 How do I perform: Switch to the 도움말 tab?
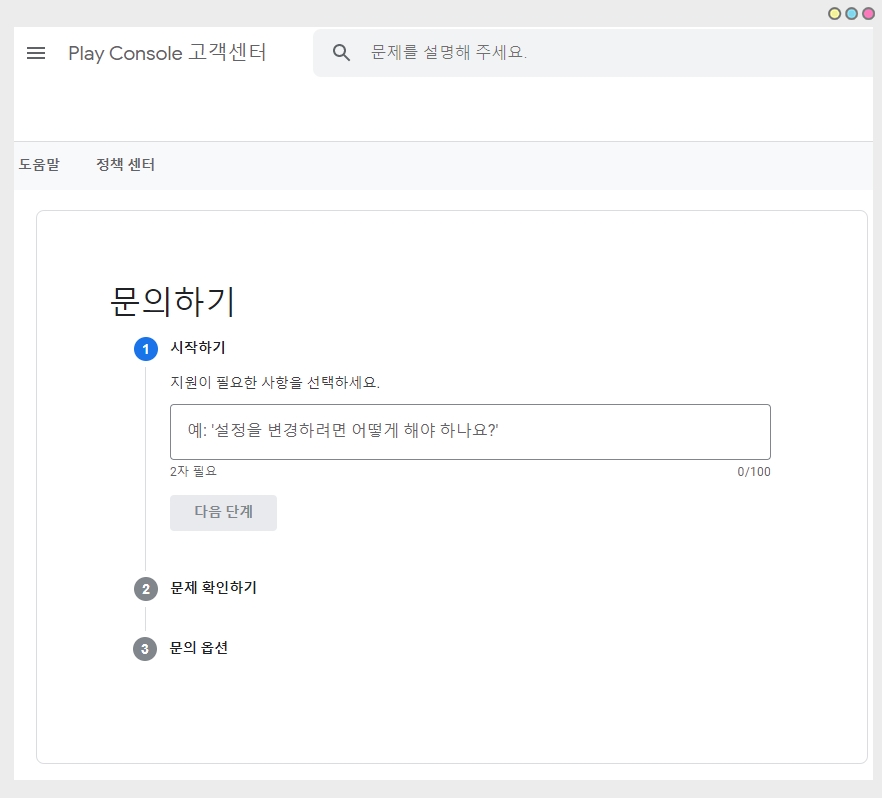point(39,165)
